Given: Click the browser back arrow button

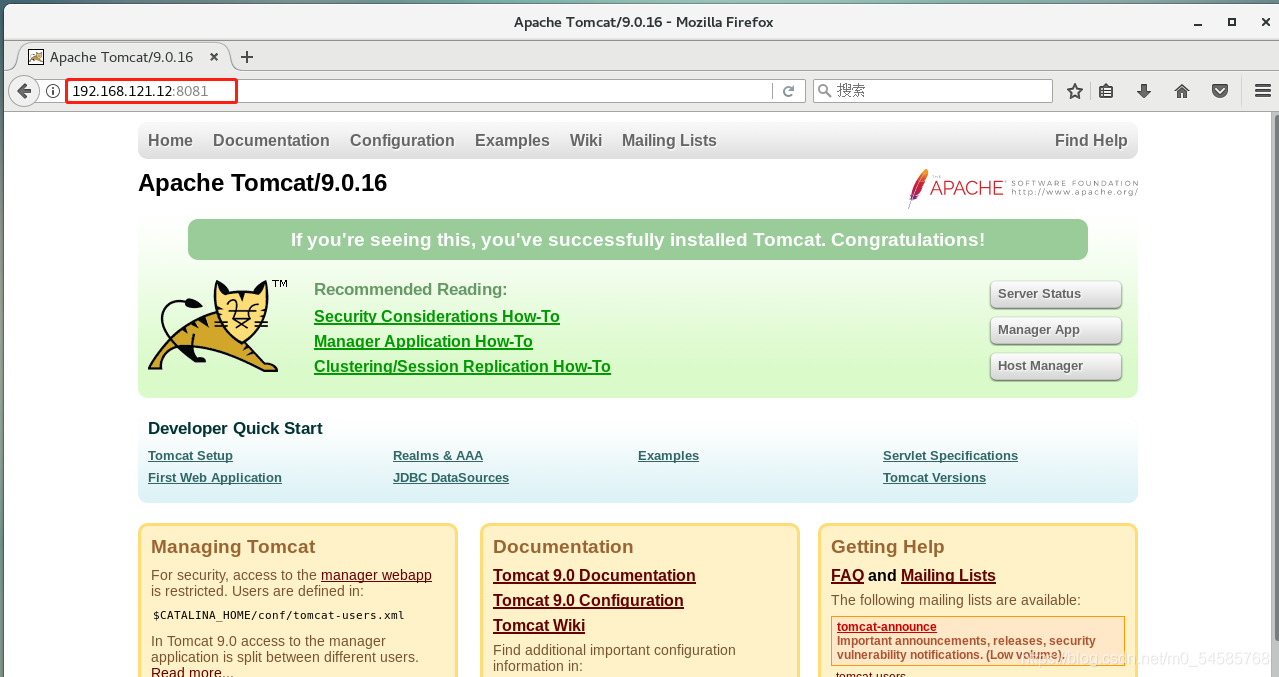Looking at the screenshot, I should pos(24,91).
